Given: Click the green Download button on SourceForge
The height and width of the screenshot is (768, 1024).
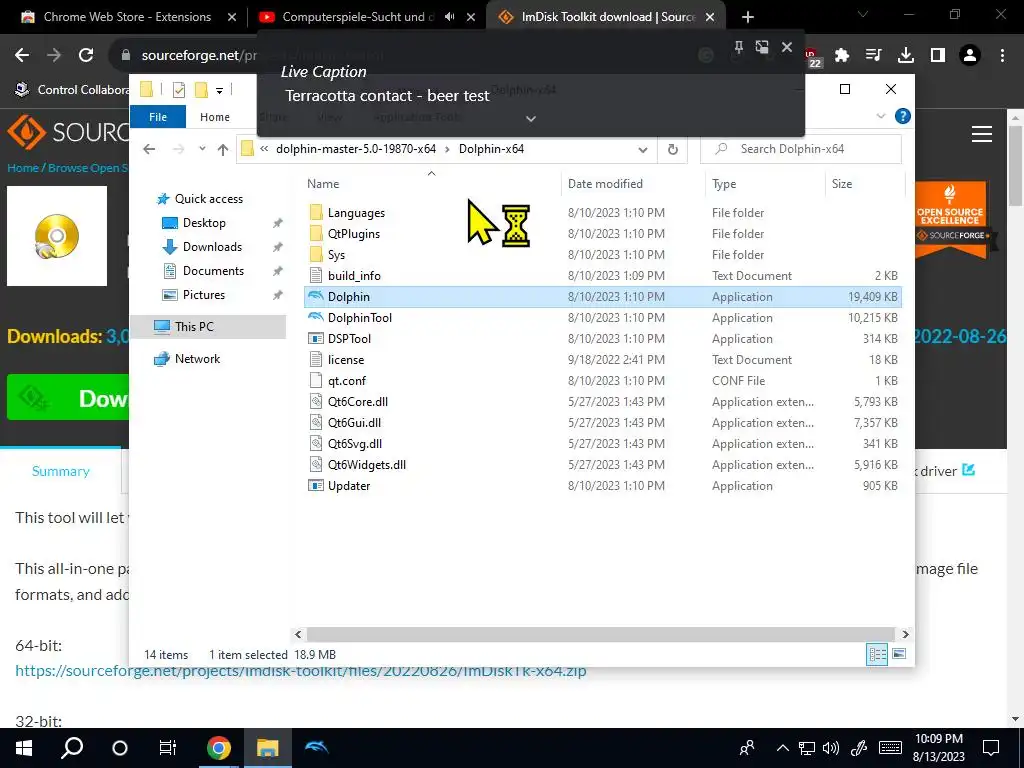Looking at the screenshot, I should click(68, 397).
